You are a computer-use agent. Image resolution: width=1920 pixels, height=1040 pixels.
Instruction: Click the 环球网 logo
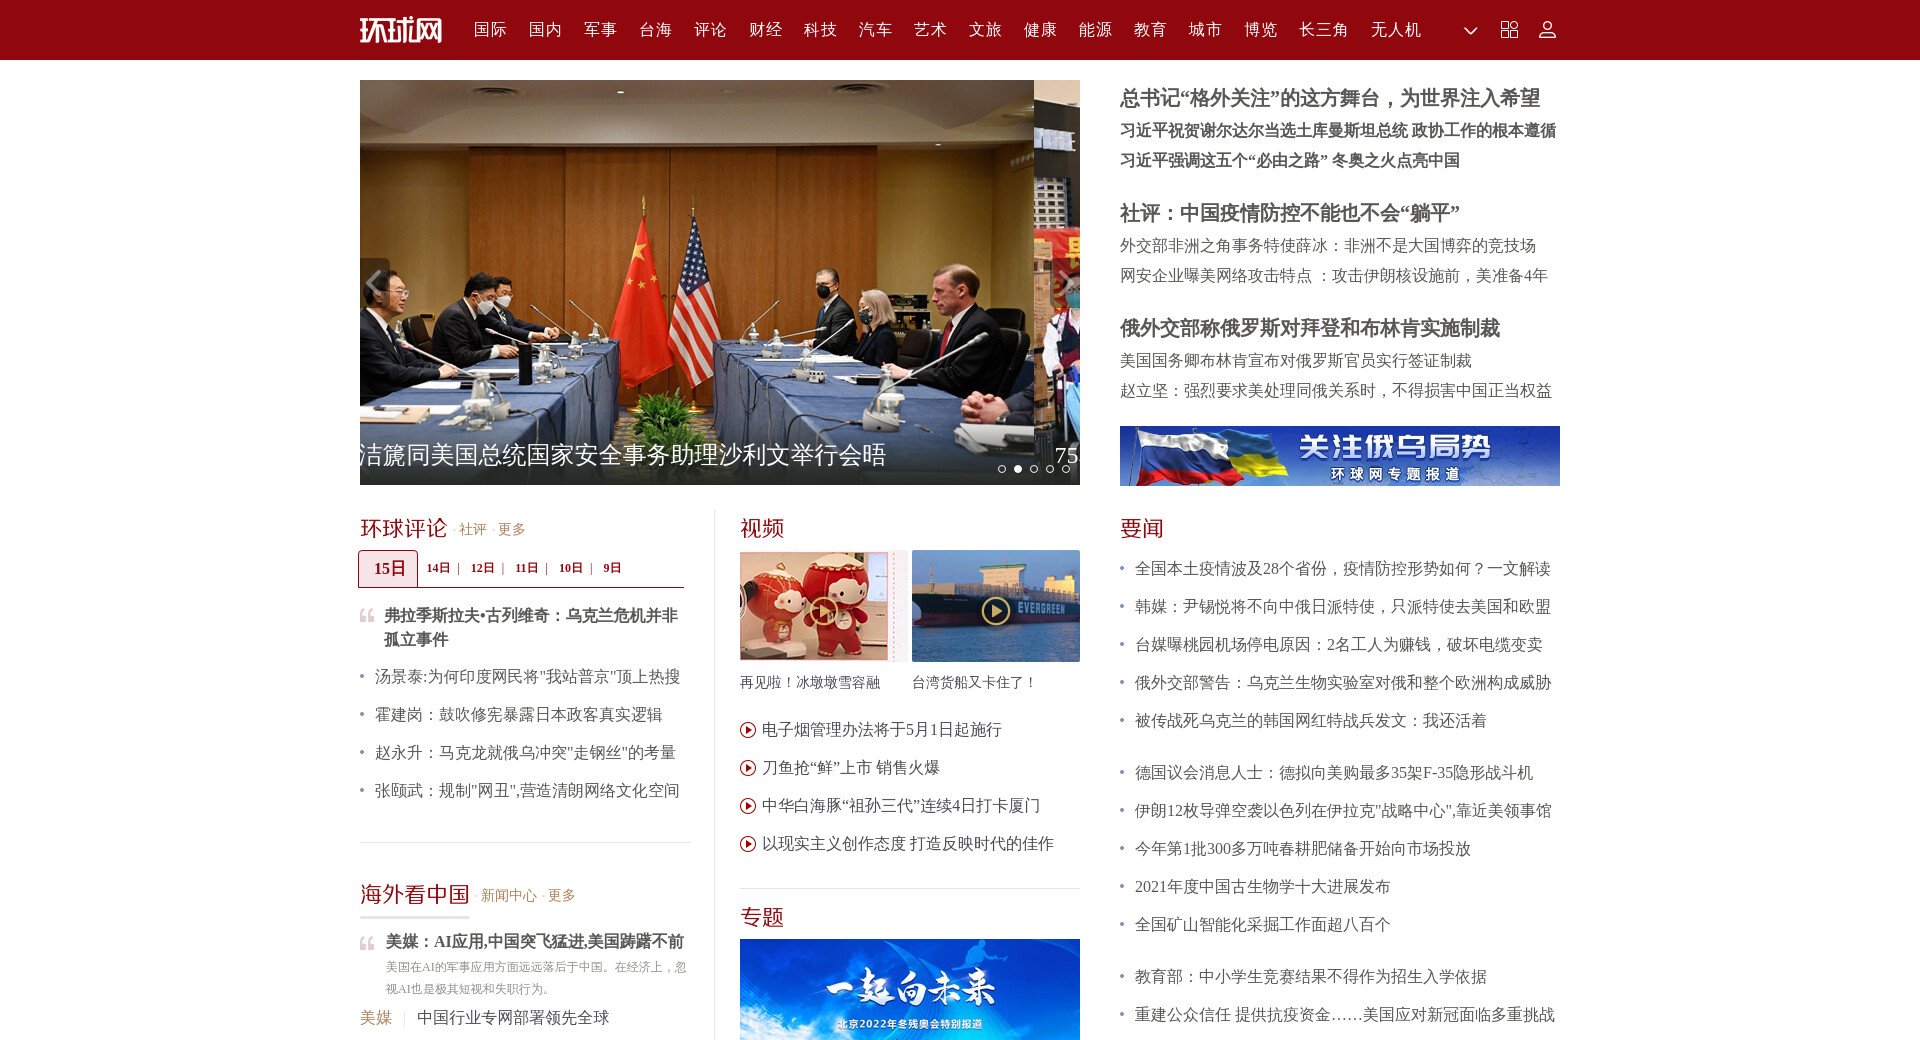click(x=401, y=30)
